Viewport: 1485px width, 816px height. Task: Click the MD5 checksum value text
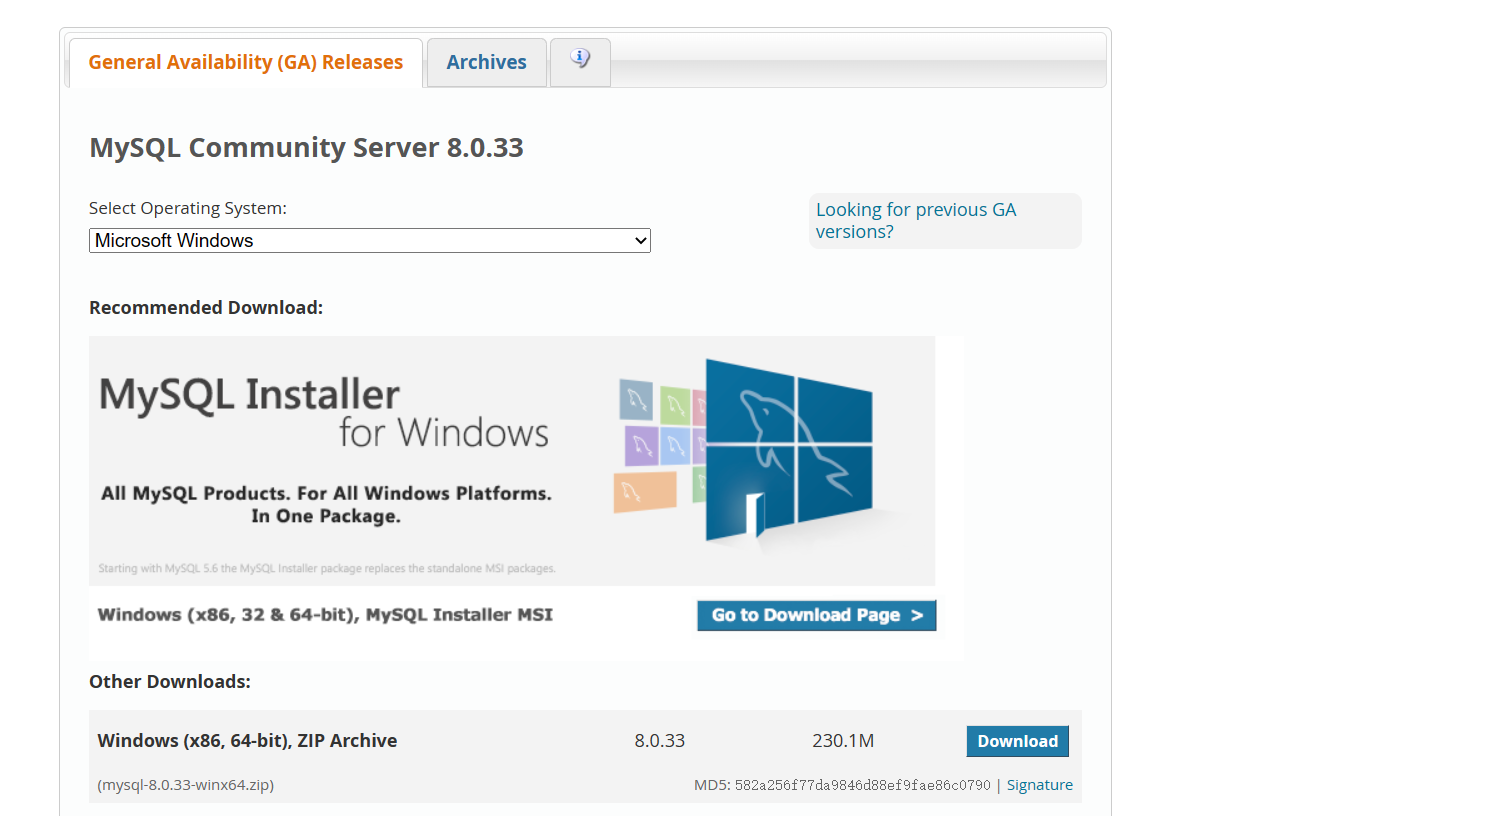point(862,785)
